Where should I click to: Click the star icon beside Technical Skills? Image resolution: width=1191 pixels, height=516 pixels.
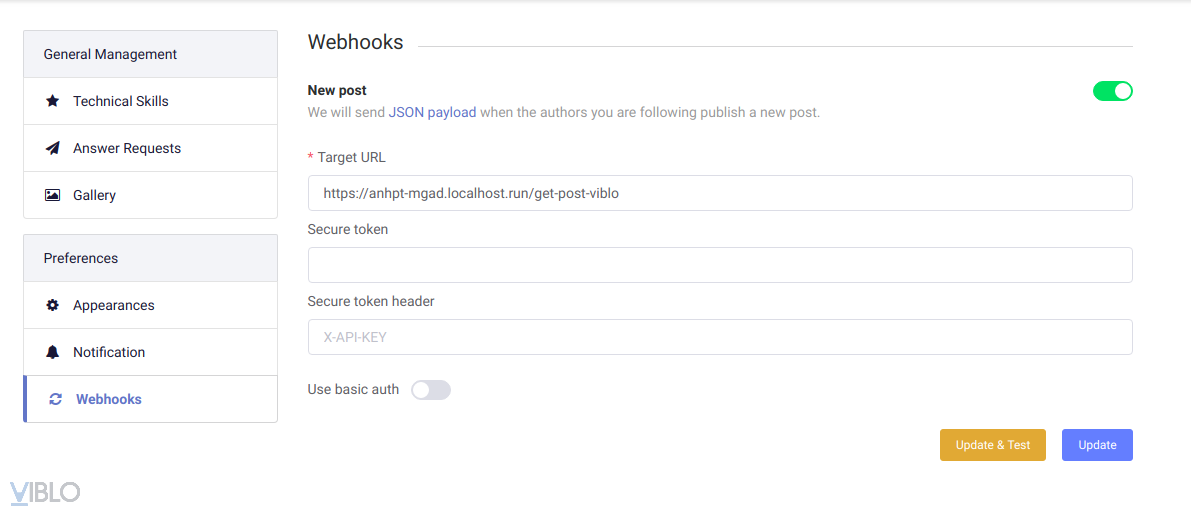click(x=53, y=101)
